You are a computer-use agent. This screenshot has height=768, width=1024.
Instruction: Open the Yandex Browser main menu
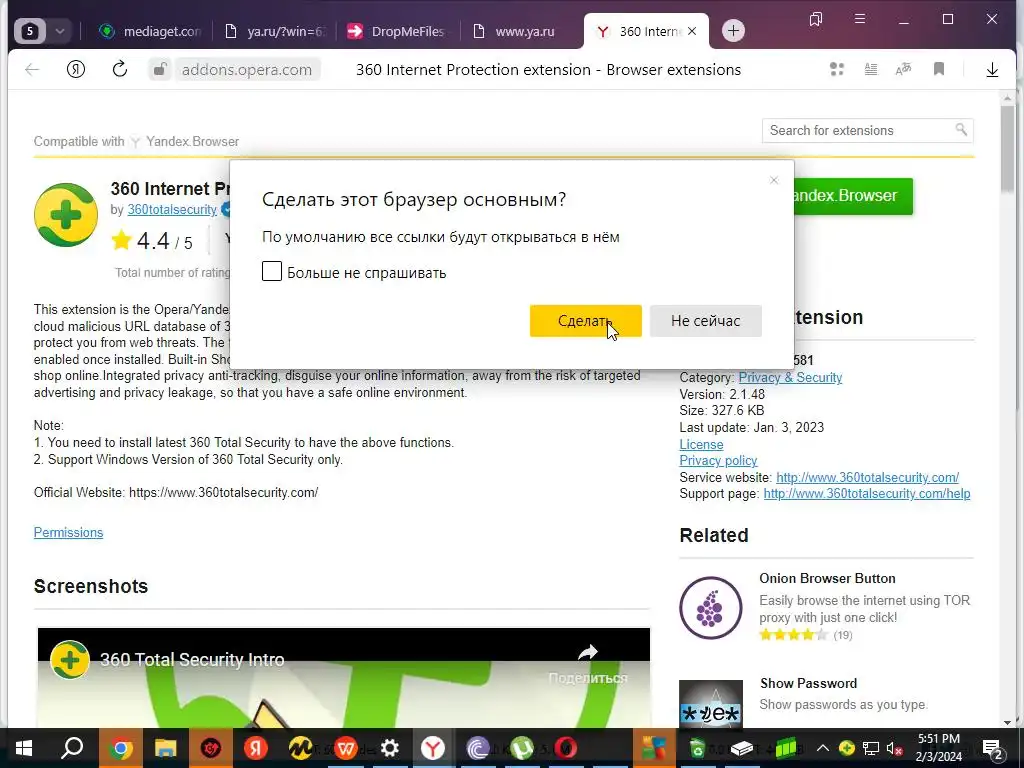[860, 19]
